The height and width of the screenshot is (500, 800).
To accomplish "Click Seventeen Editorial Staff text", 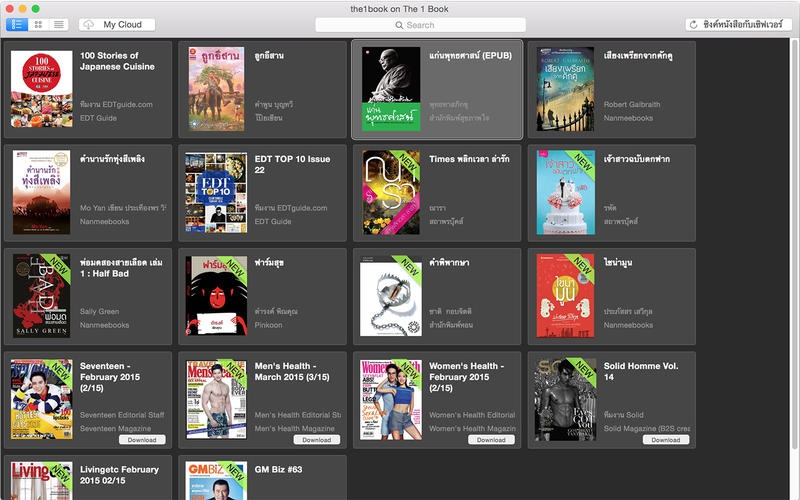I will (x=122, y=415).
